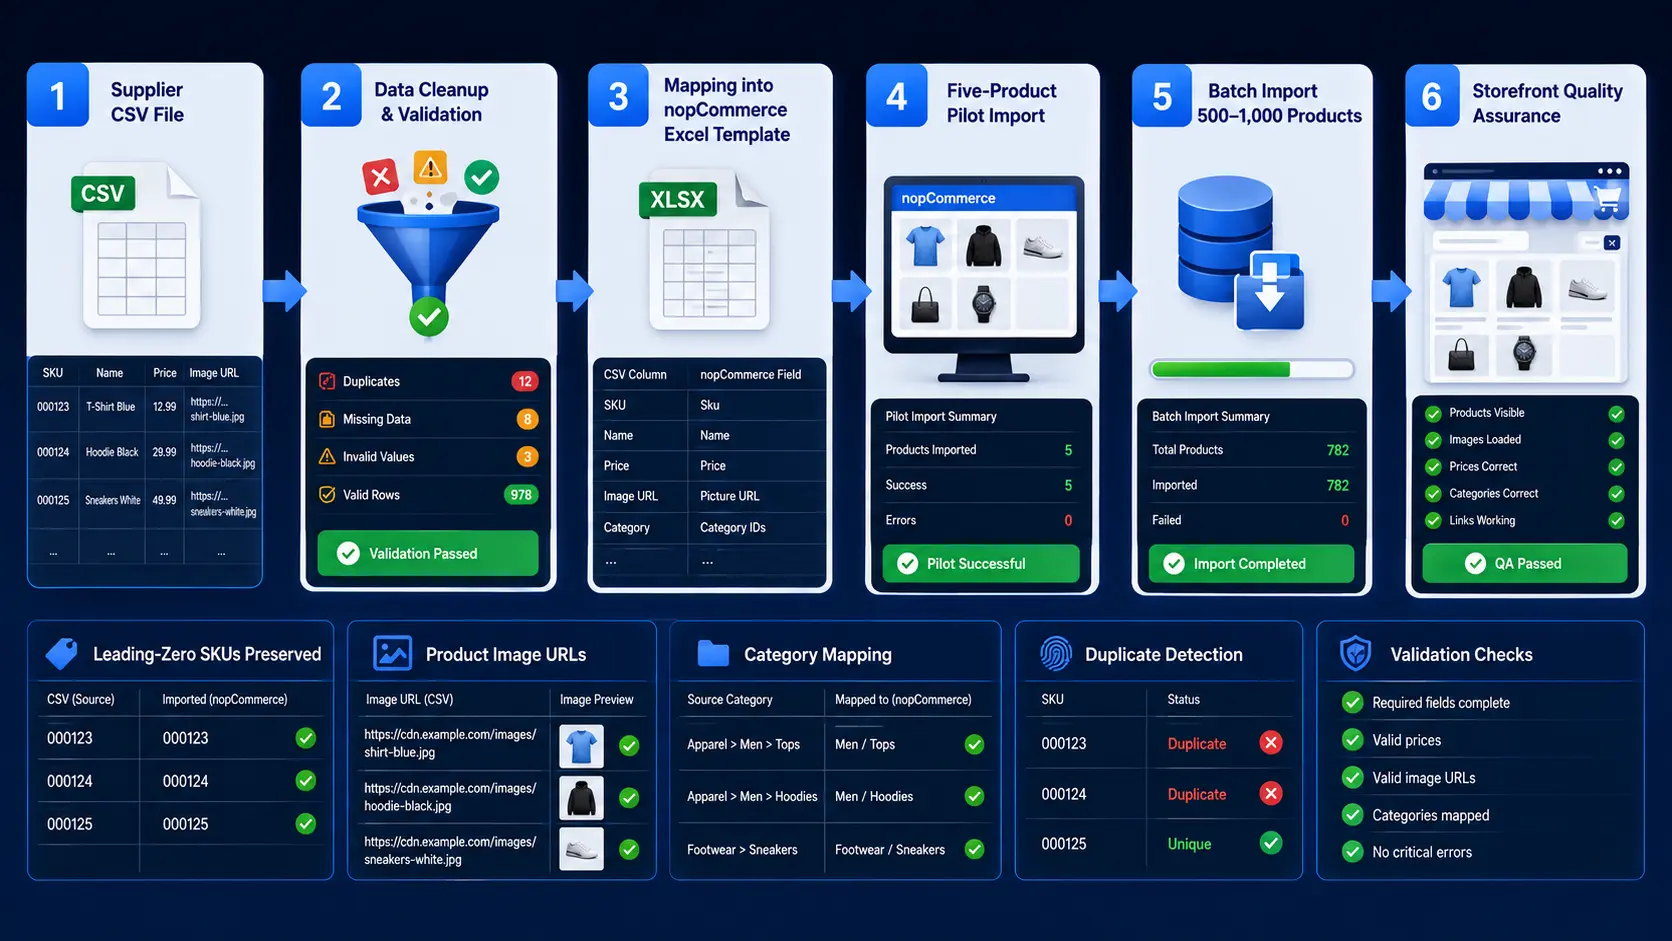This screenshot has width=1672, height=941.
Task: Click the red X next to 000123 Duplicate
Action: click(1271, 742)
